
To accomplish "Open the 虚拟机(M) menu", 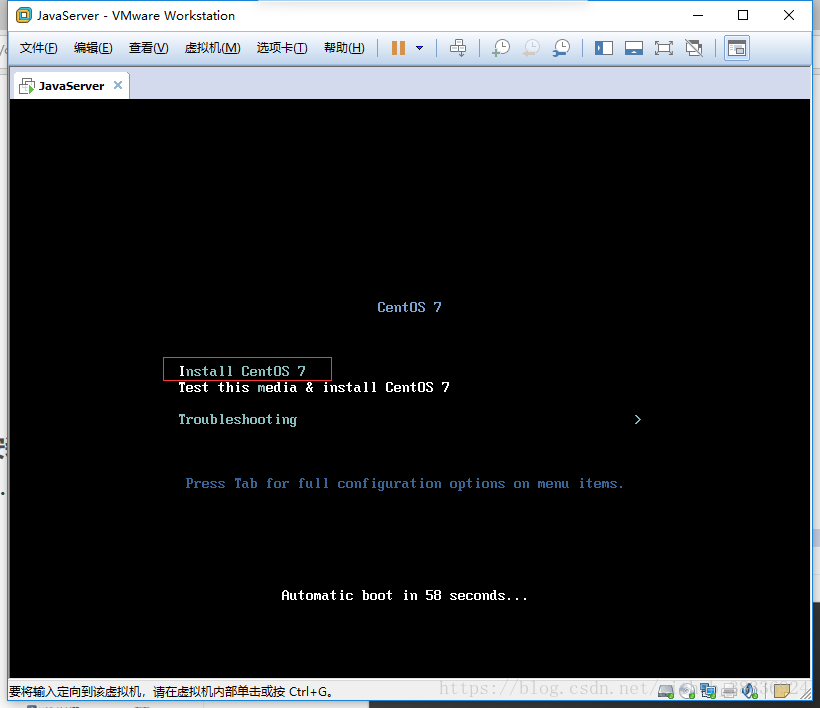I will (212, 48).
